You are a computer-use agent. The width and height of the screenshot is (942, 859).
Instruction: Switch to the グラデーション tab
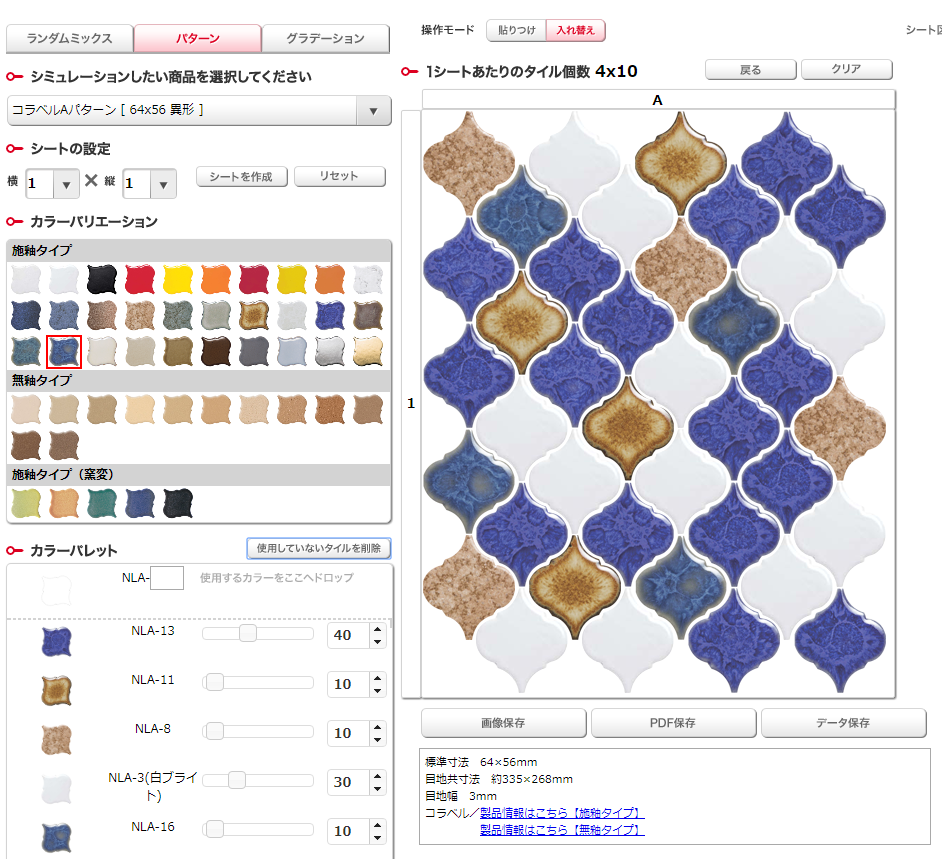tap(325, 39)
